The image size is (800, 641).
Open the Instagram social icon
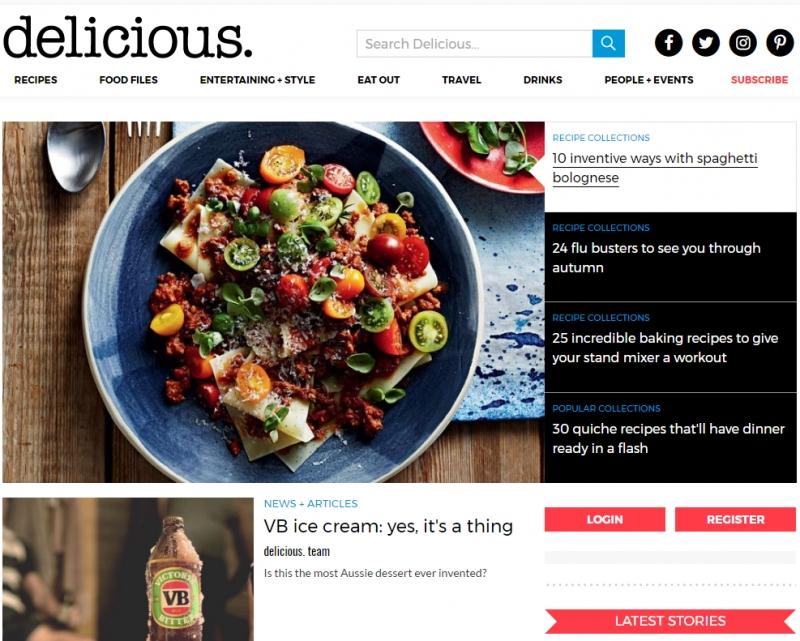(743, 42)
